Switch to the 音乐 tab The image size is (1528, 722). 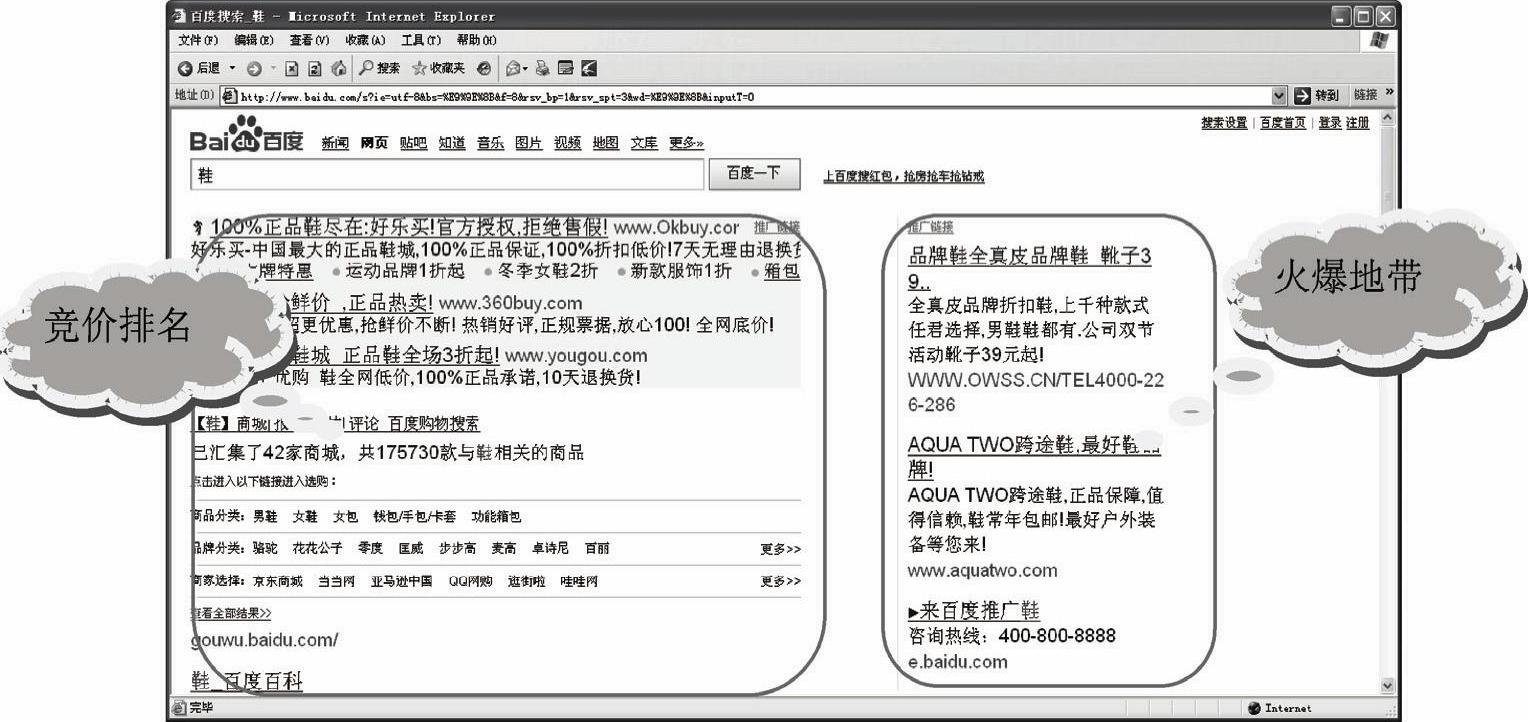(490, 143)
